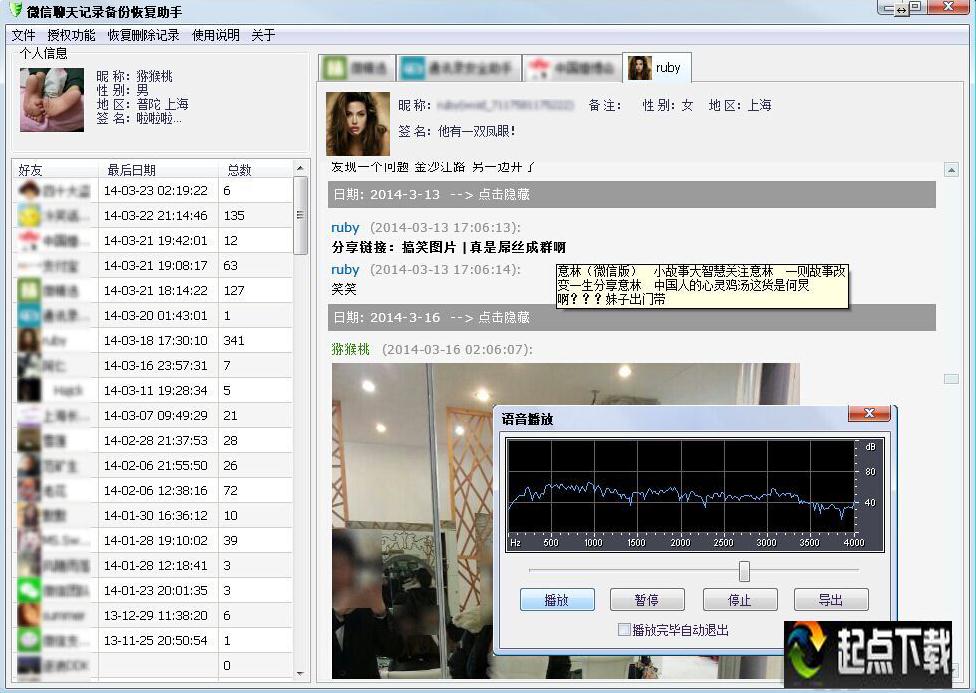This screenshot has height=693, width=976.
Task: Click ruby's avatar icon in friend list
Action: click(x=29, y=340)
